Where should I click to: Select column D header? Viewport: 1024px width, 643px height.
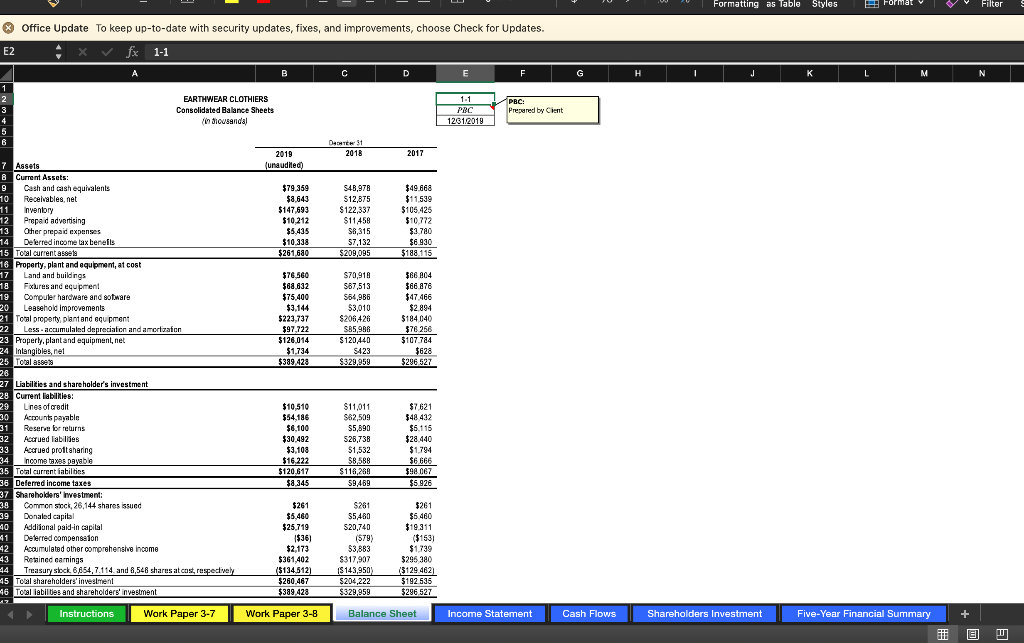coord(406,74)
